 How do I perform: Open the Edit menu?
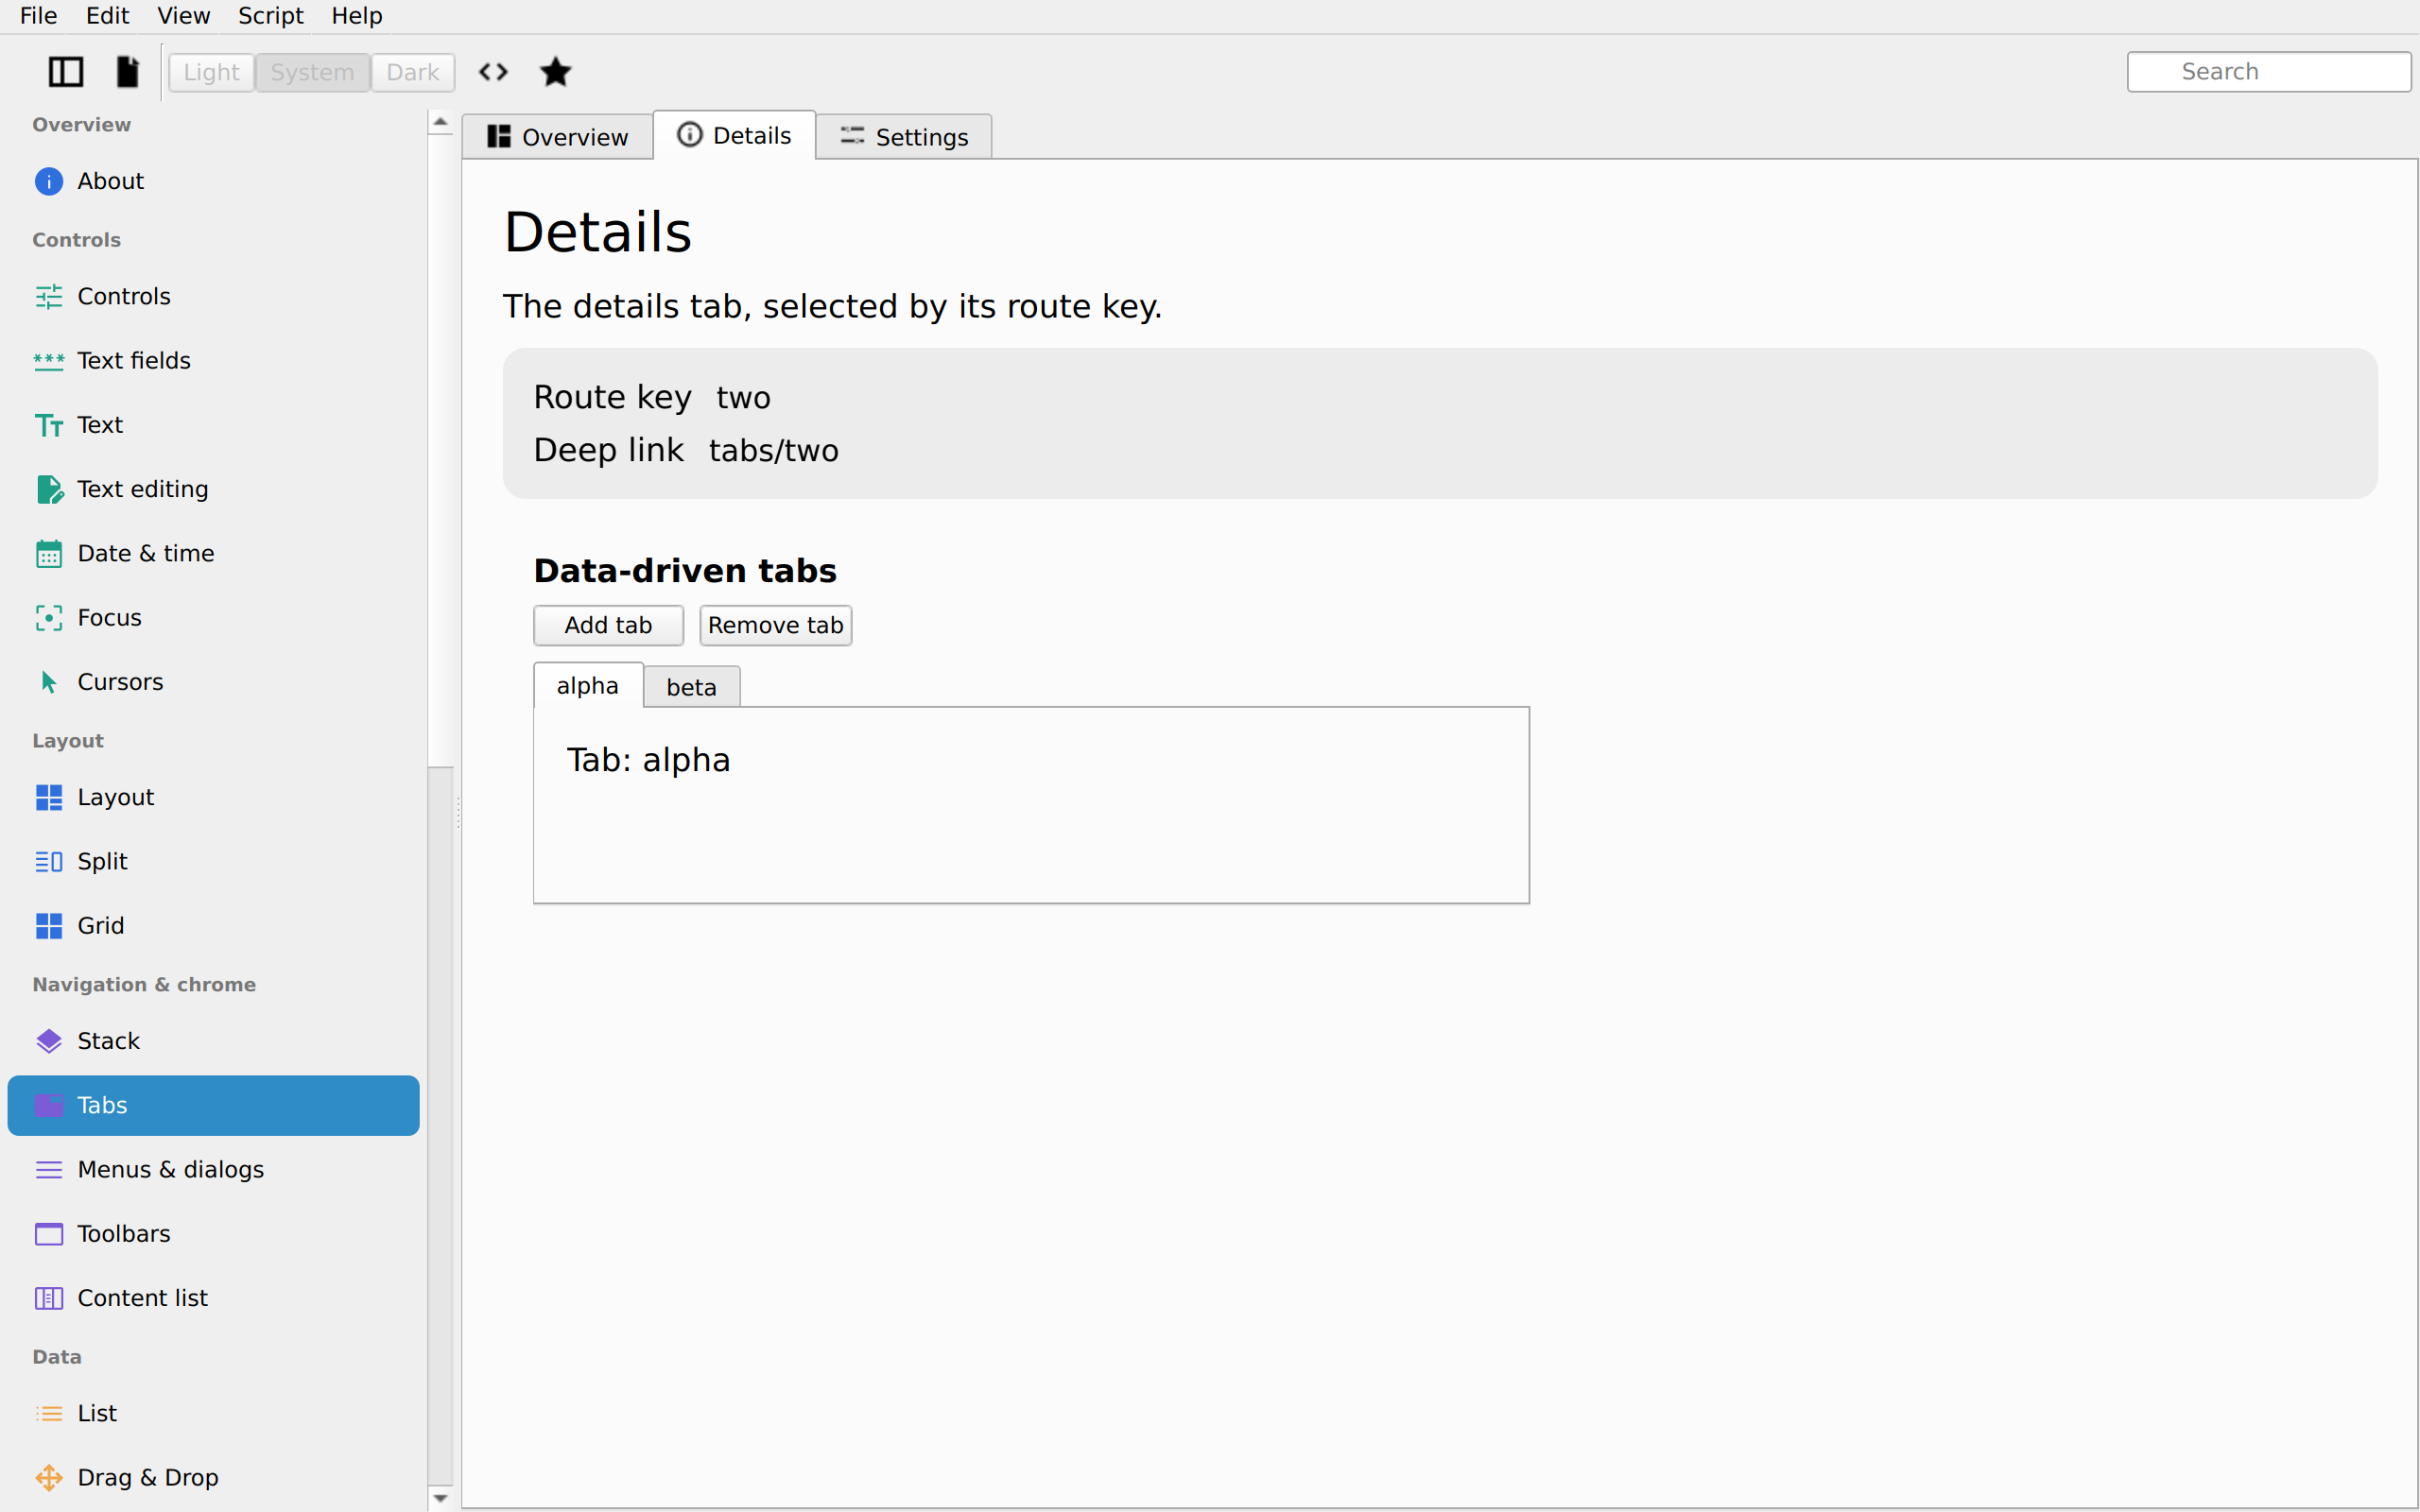pos(107,16)
